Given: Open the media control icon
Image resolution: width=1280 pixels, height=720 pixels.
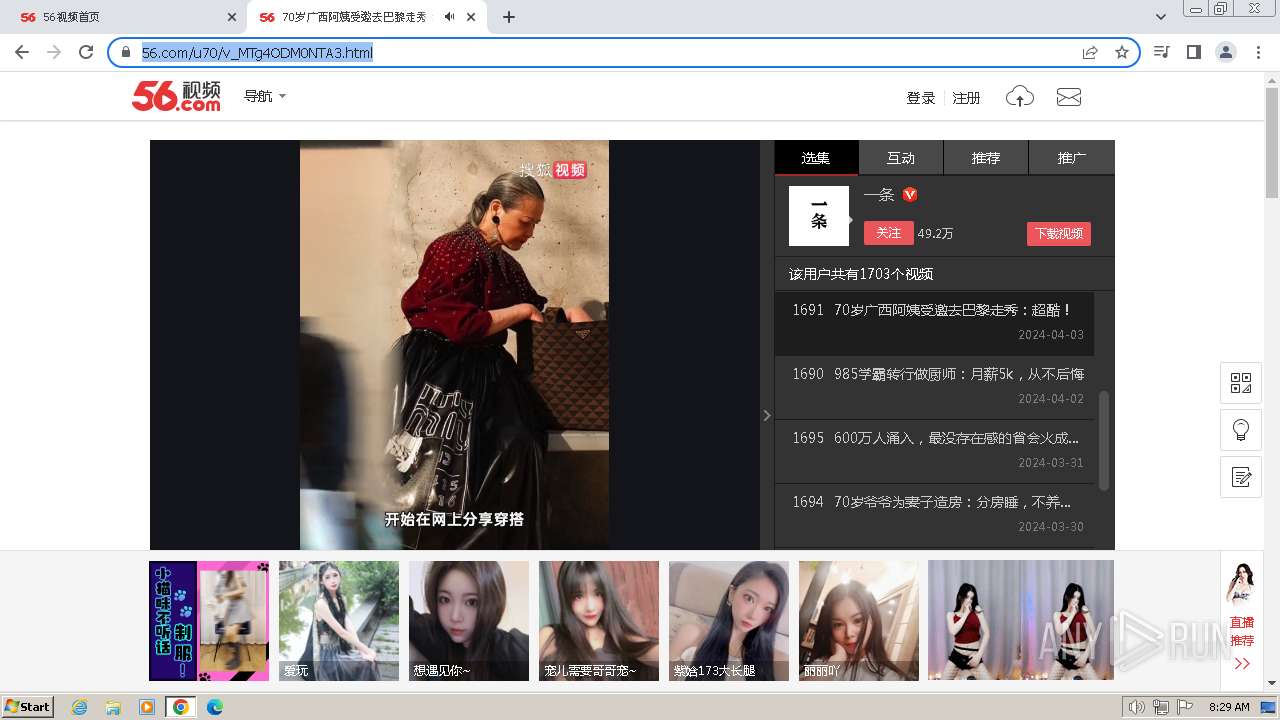Looking at the screenshot, I should [1161, 52].
